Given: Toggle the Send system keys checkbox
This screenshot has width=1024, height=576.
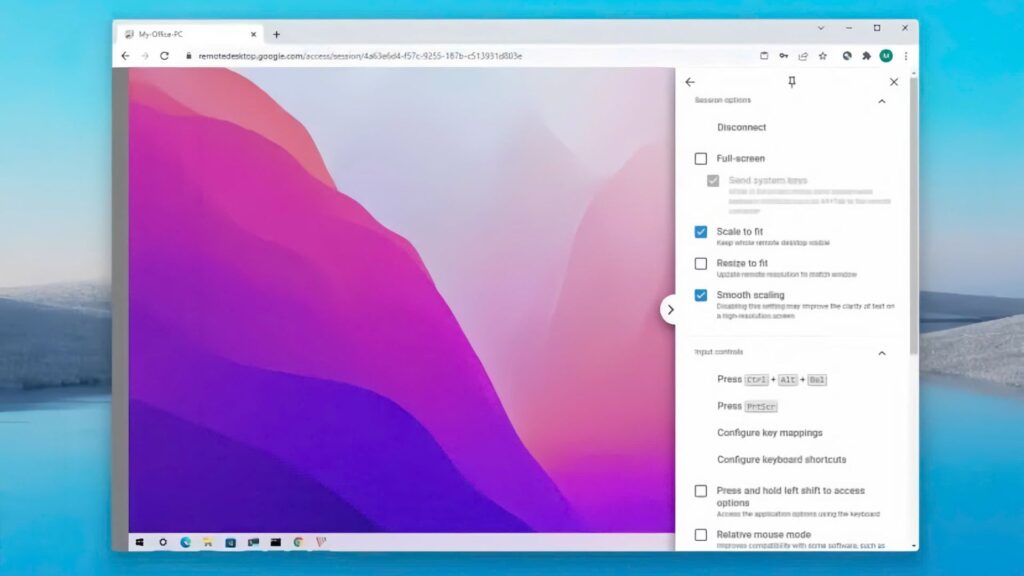Looking at the screenshot, I should click(713, 181).
